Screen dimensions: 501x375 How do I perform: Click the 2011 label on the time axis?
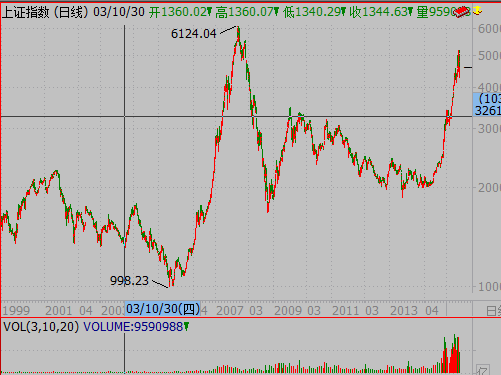(x=346, y=311)
